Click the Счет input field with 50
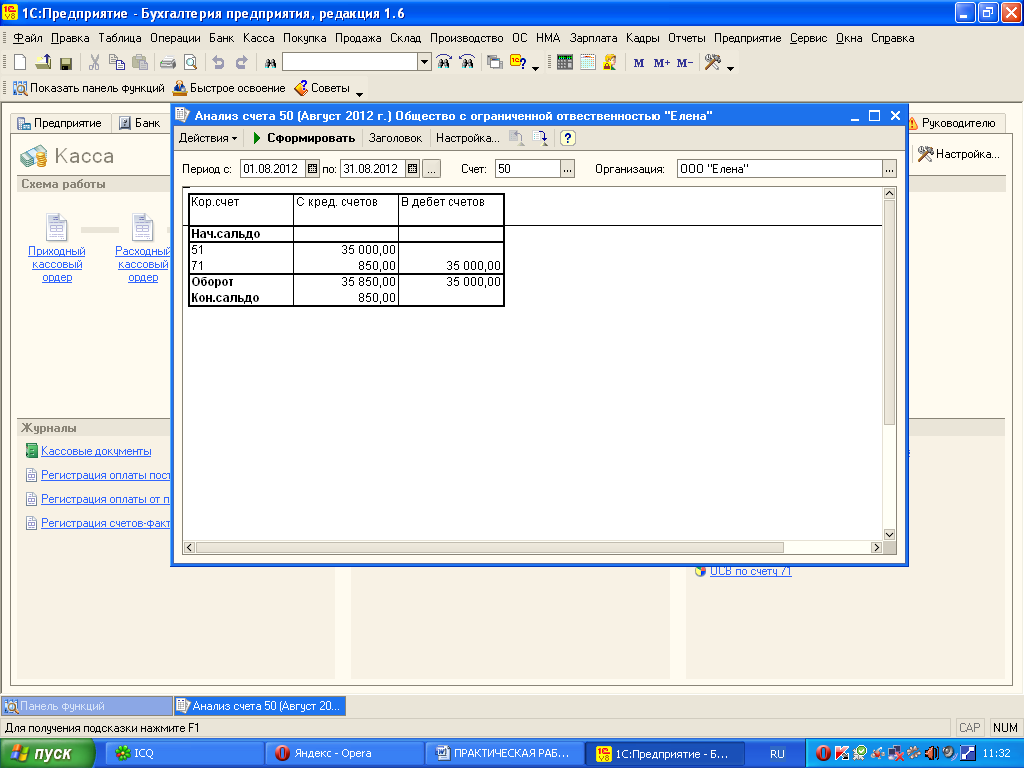The width and height of the screenshot is (1024, 768). tap(528, 168)
